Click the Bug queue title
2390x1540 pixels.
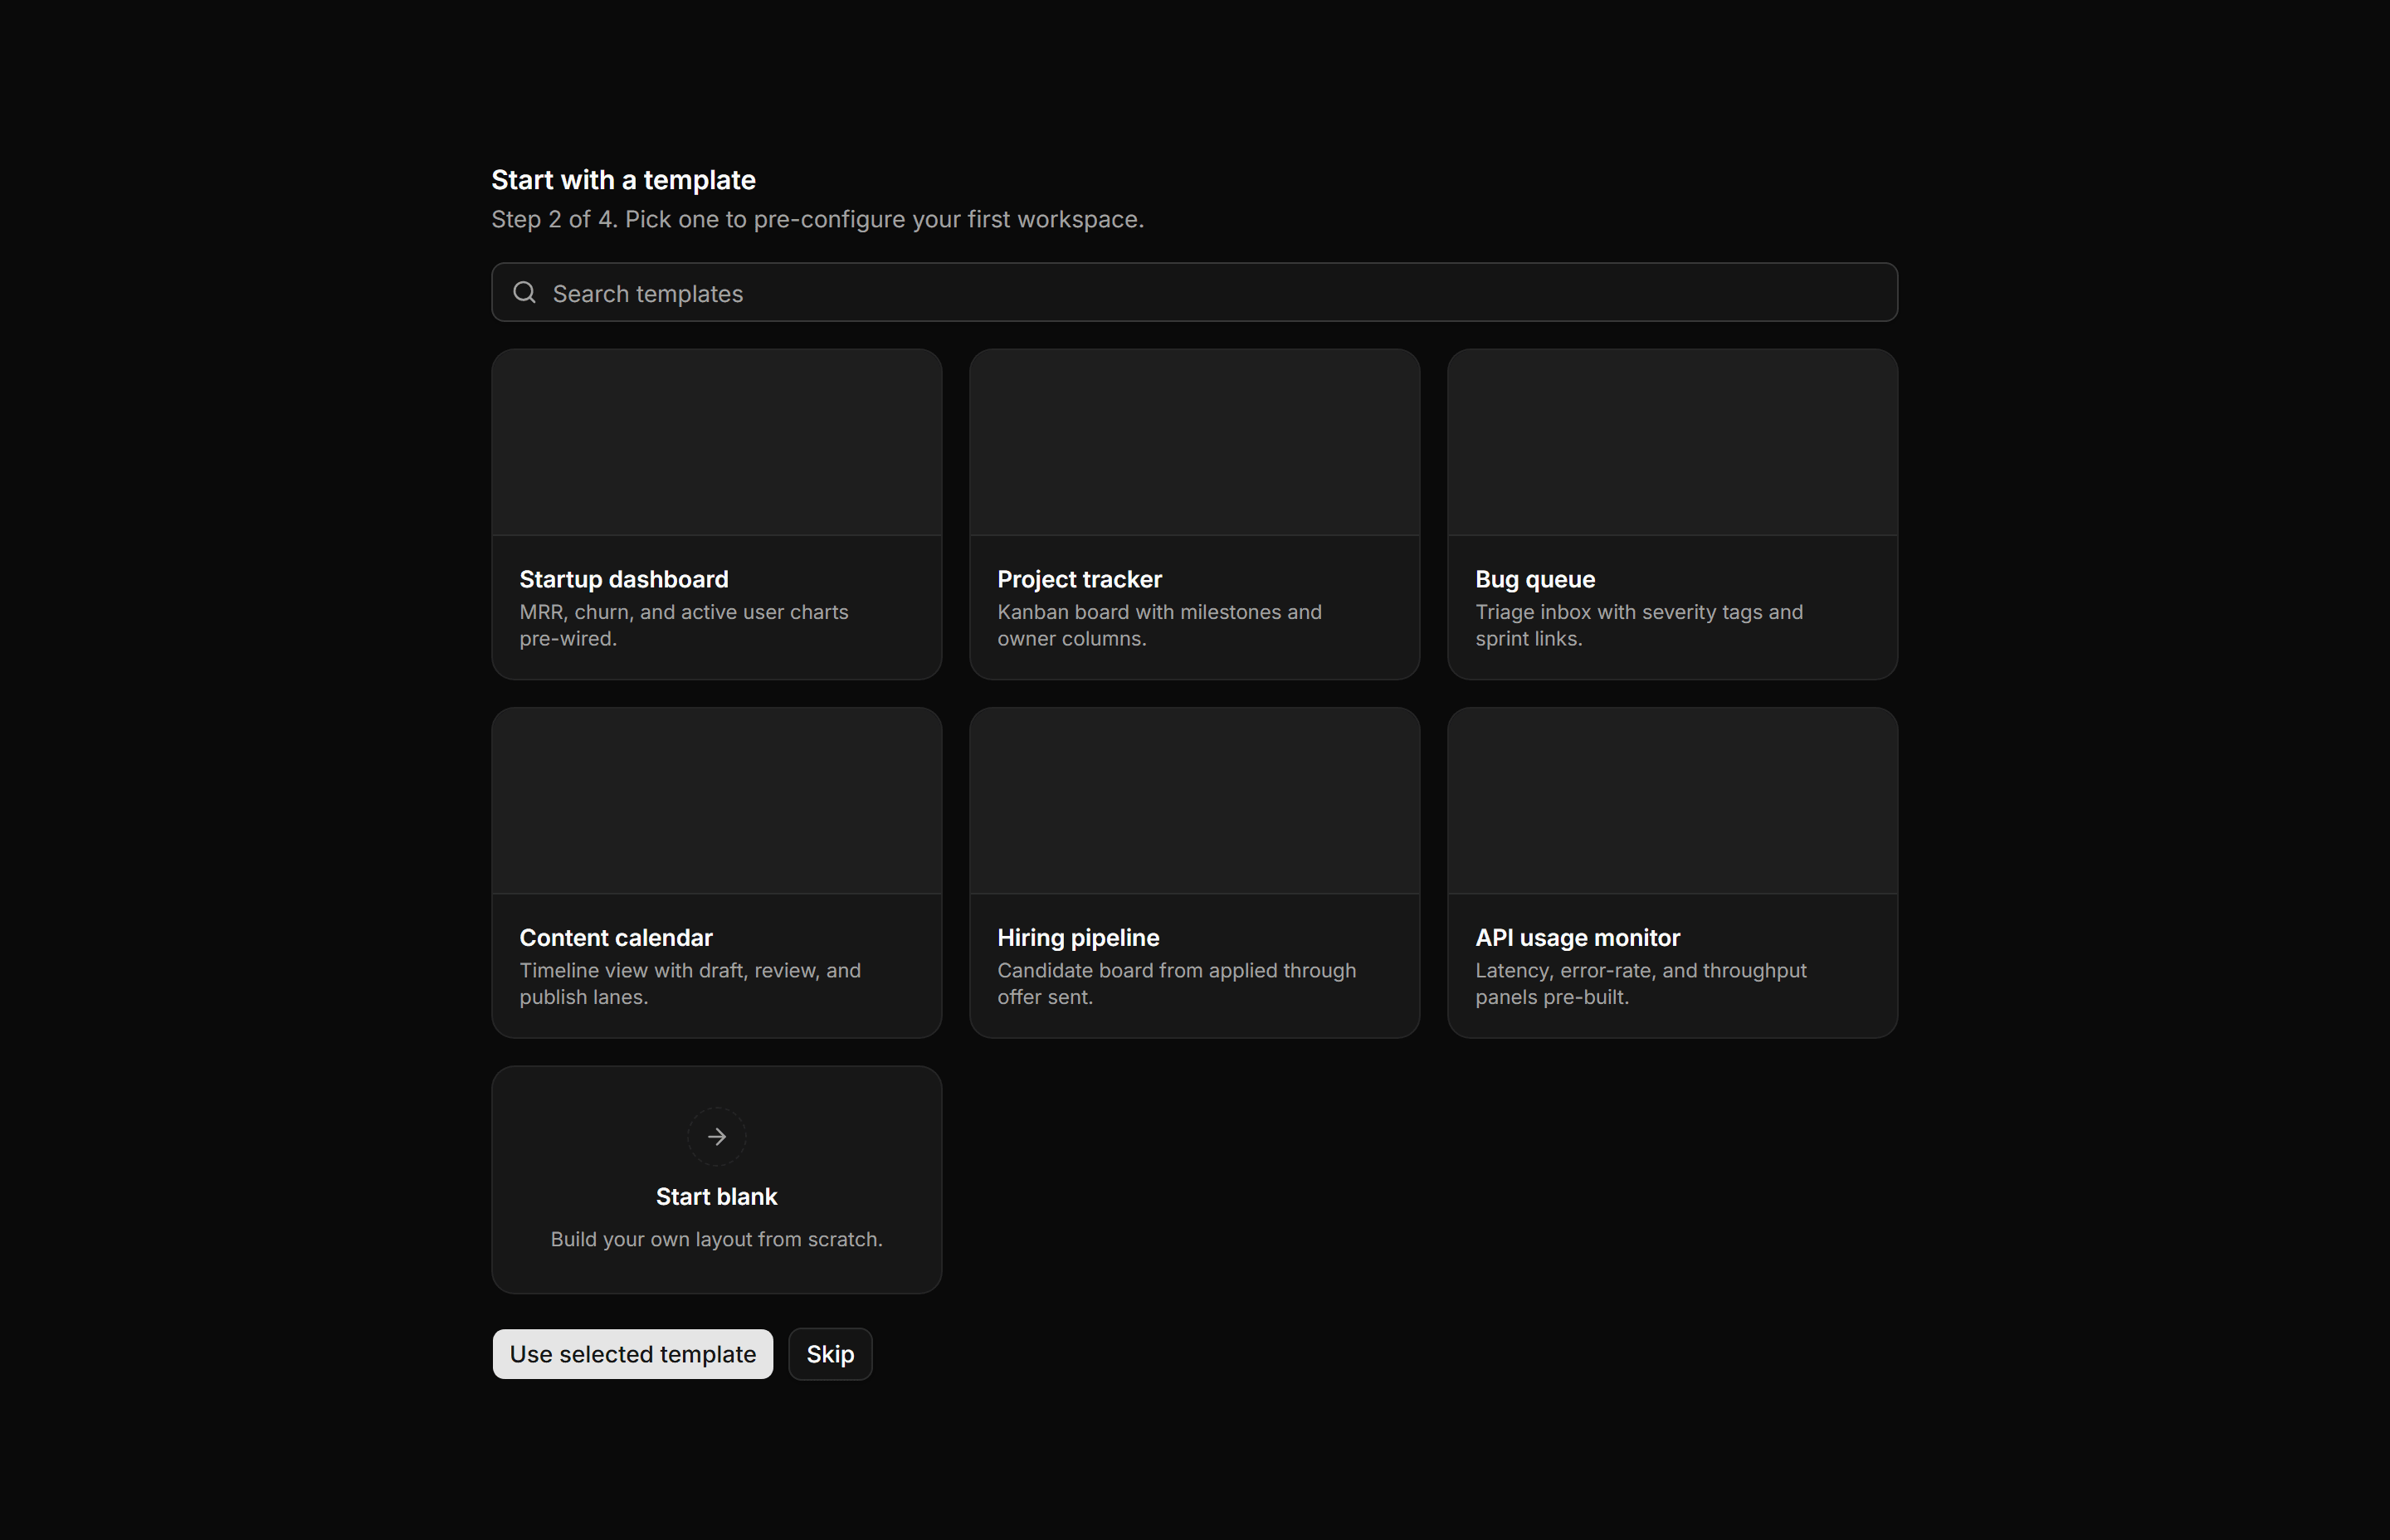pos(1535,579)
